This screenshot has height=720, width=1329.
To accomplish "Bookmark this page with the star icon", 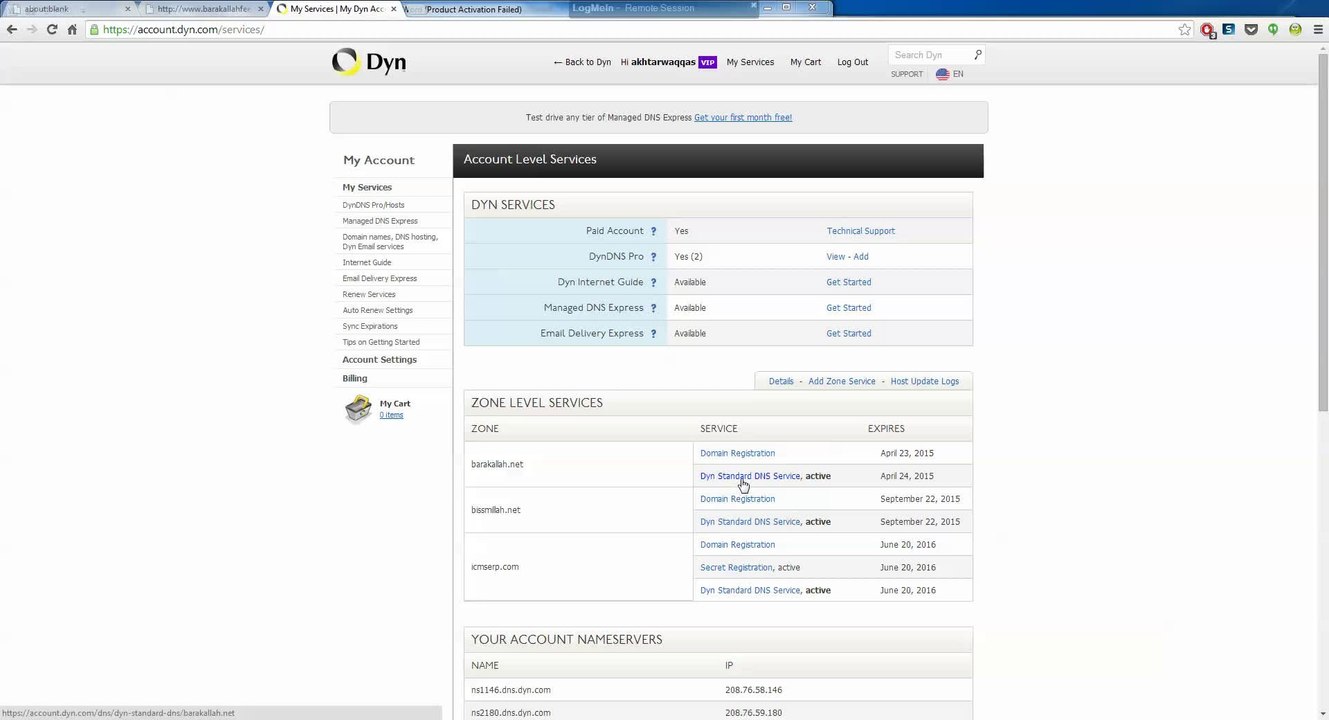I will tap(1185, 30).
